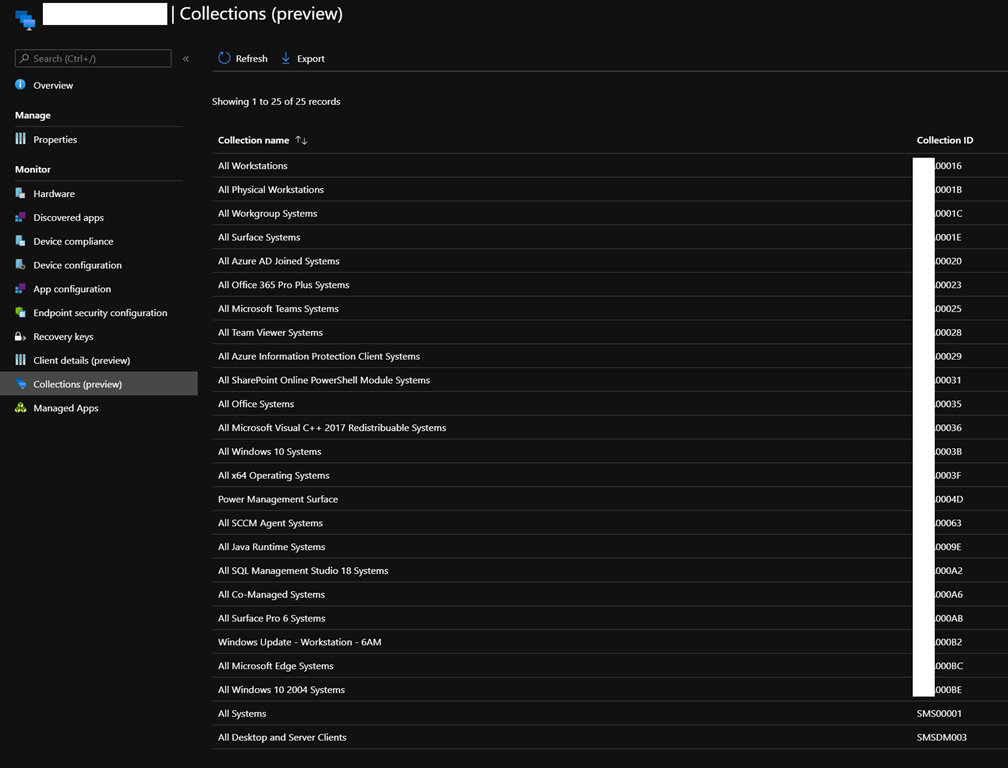Select the All Windows 10 Systems row
Viewport: 1008px width, 768px height.
pyautogui.click(x=270, y=452)
